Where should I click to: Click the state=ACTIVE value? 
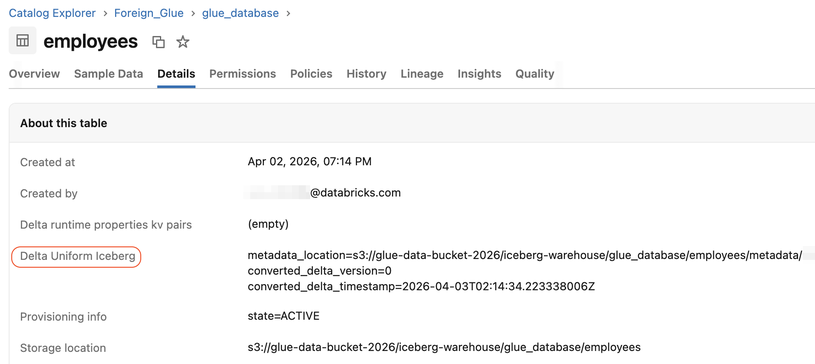(284, 316)
